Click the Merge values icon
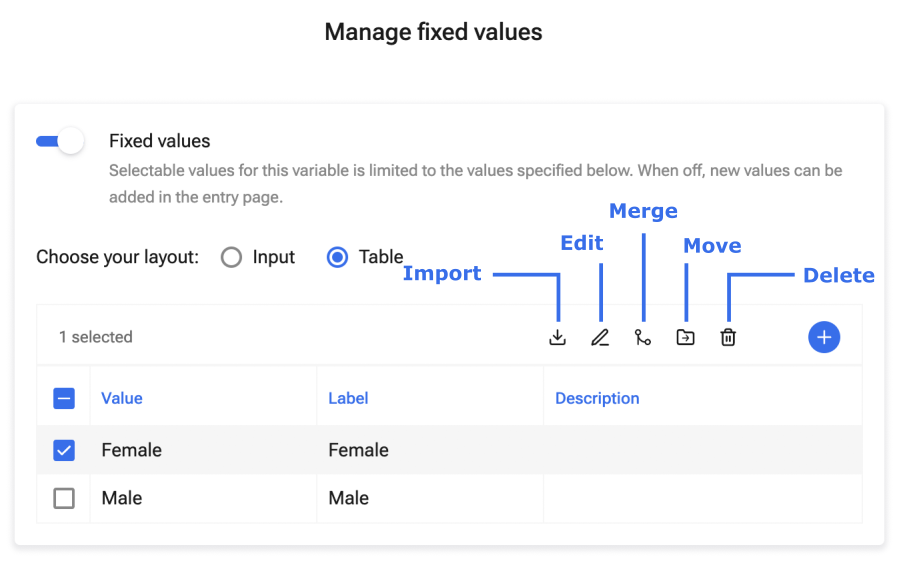This screenshot has height=561, width=899. coord(642,338)
